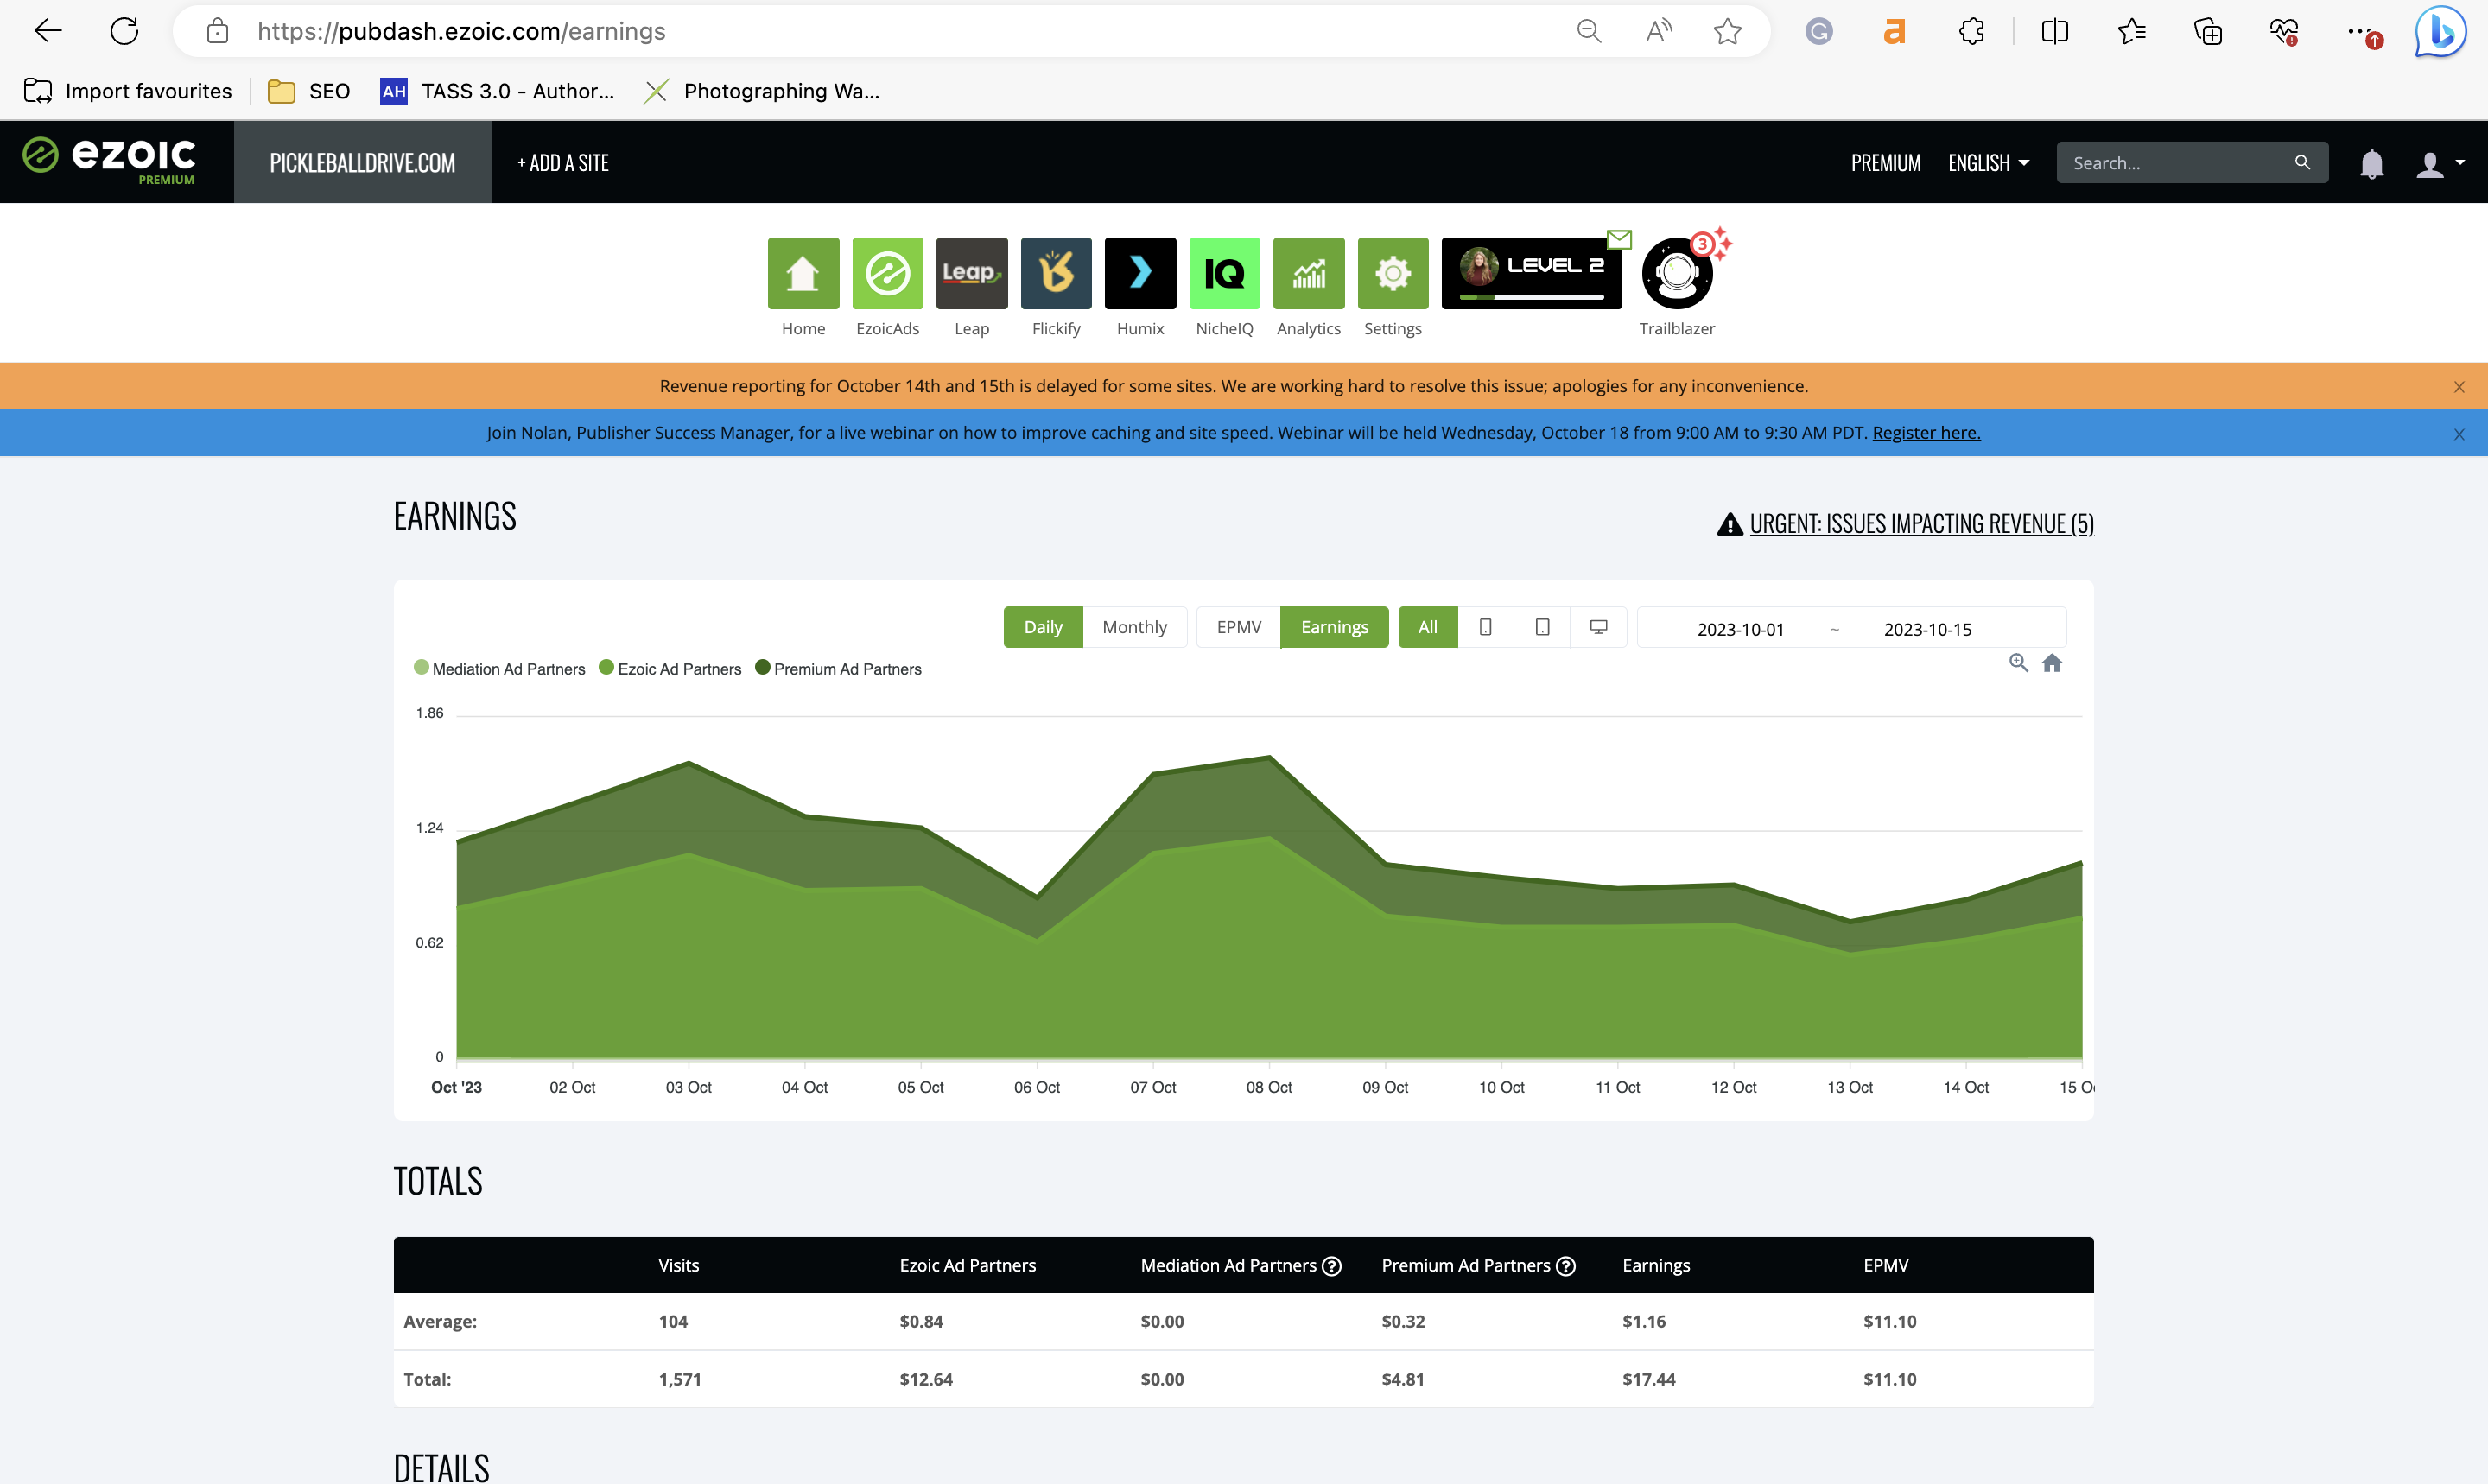
Task: Open the favourites list icon
Action: point(2131,31)
